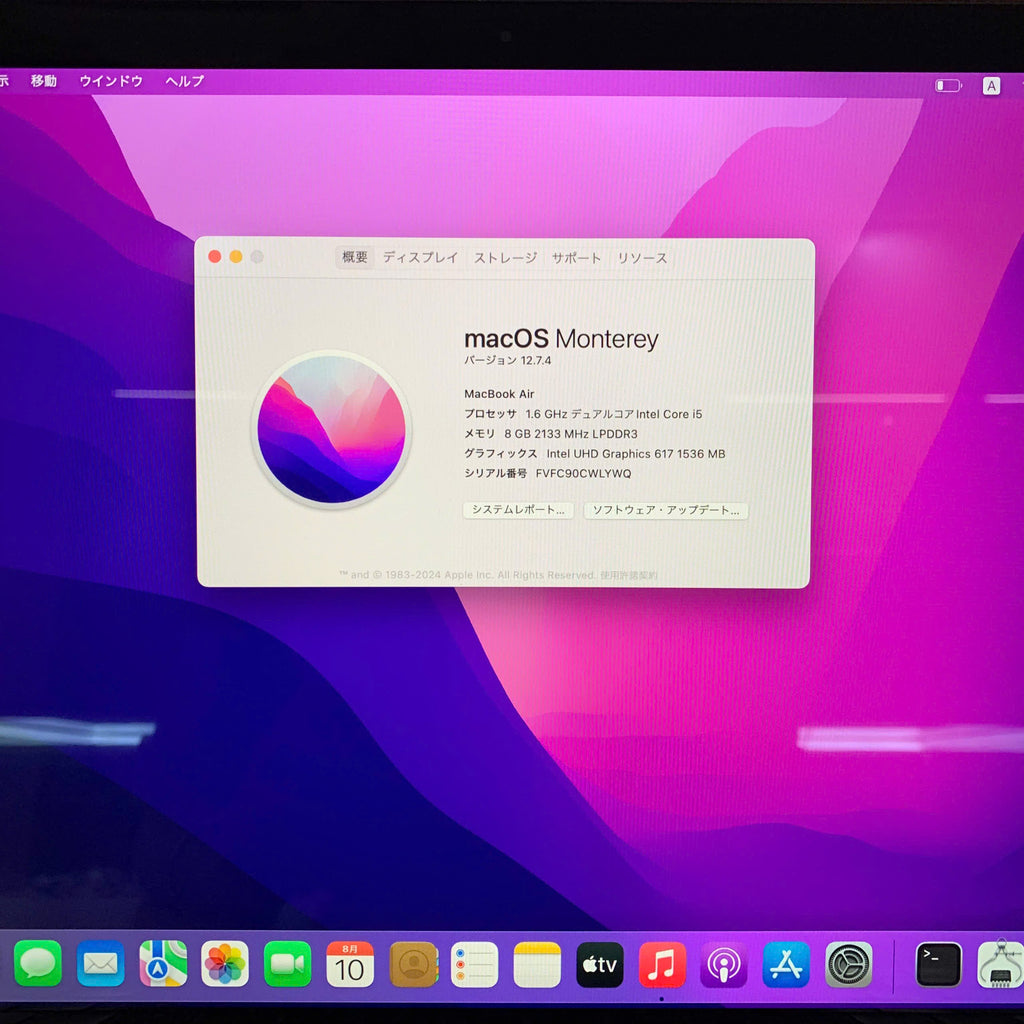
Task: Launch Maps from the Dock
Action: pos(163,963)
